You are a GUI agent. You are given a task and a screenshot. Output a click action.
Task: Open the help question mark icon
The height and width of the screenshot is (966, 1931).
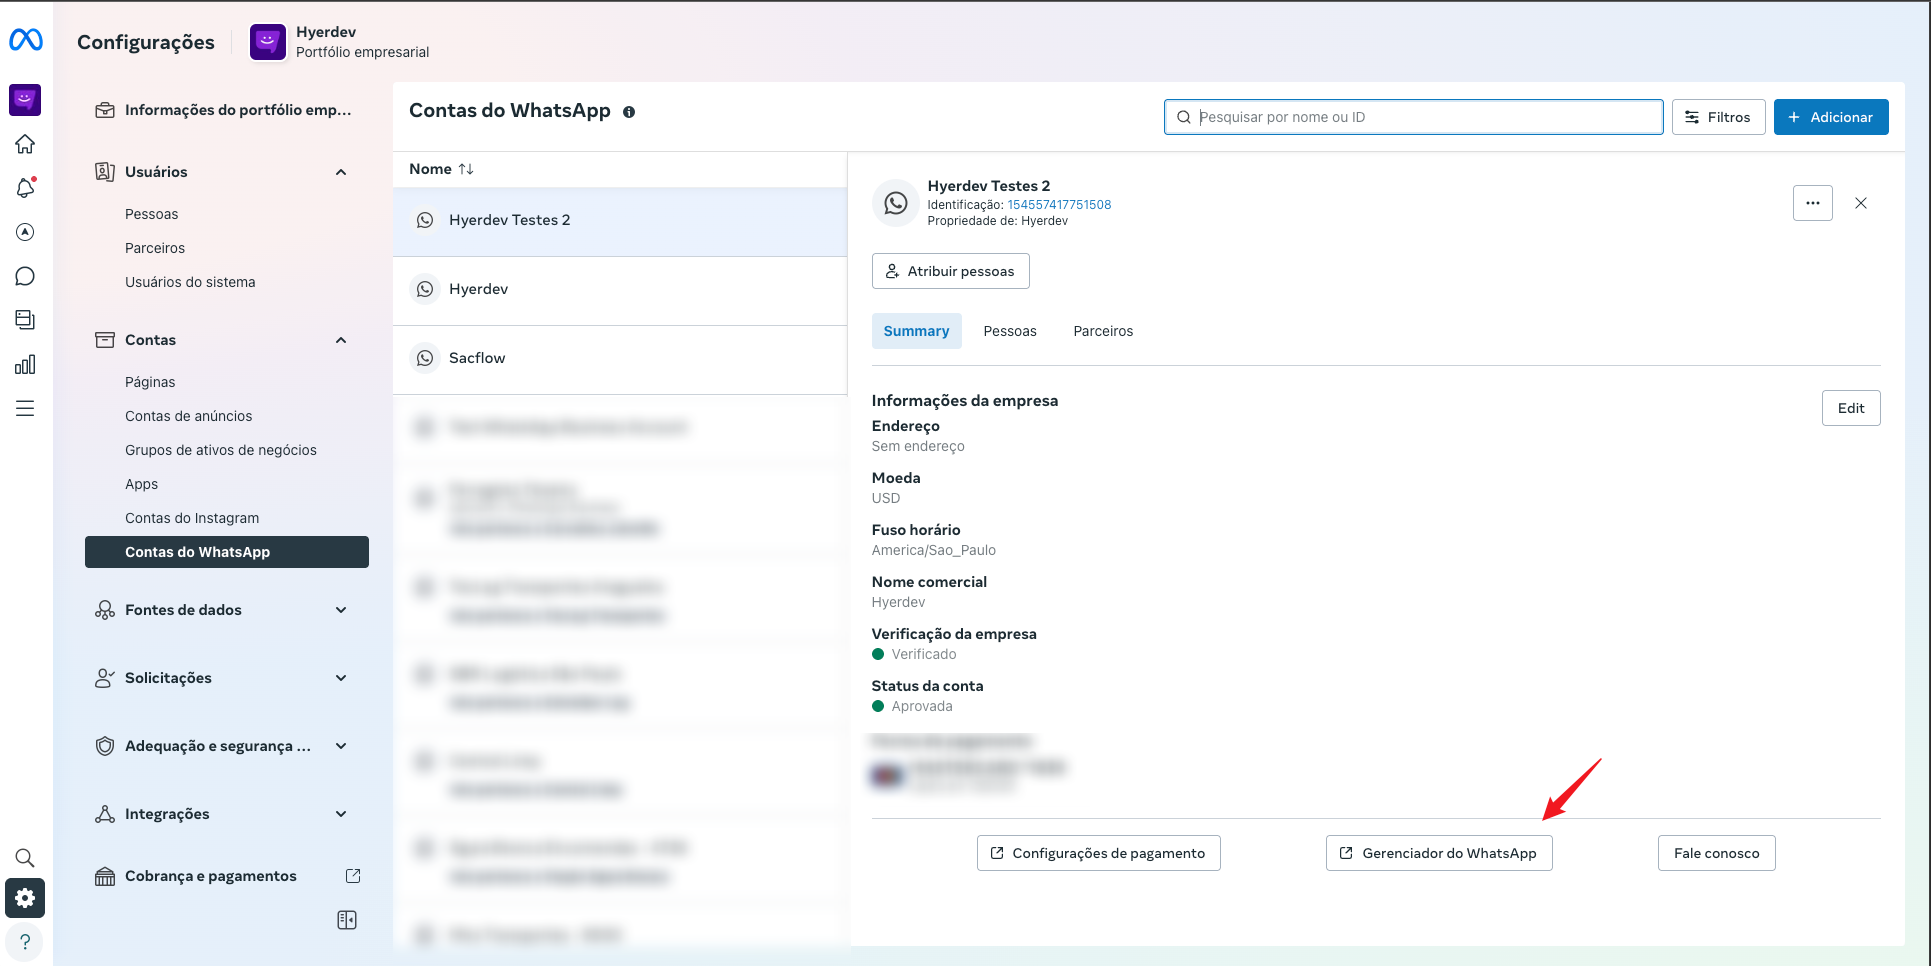pyautogui.click(x=25, y=942)
